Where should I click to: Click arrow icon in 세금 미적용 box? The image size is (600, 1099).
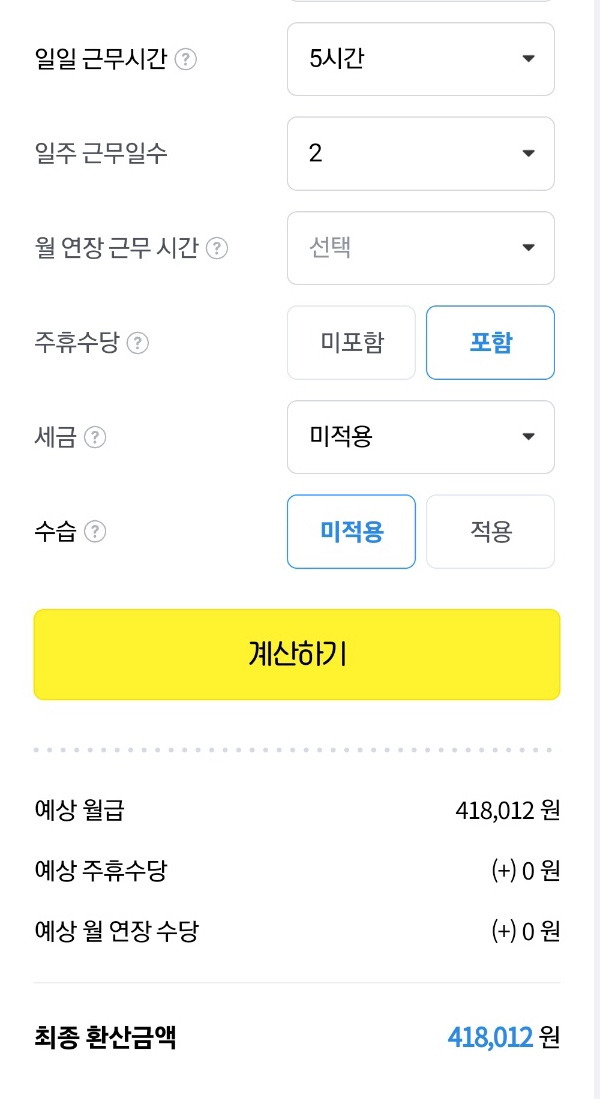(529, 437)
